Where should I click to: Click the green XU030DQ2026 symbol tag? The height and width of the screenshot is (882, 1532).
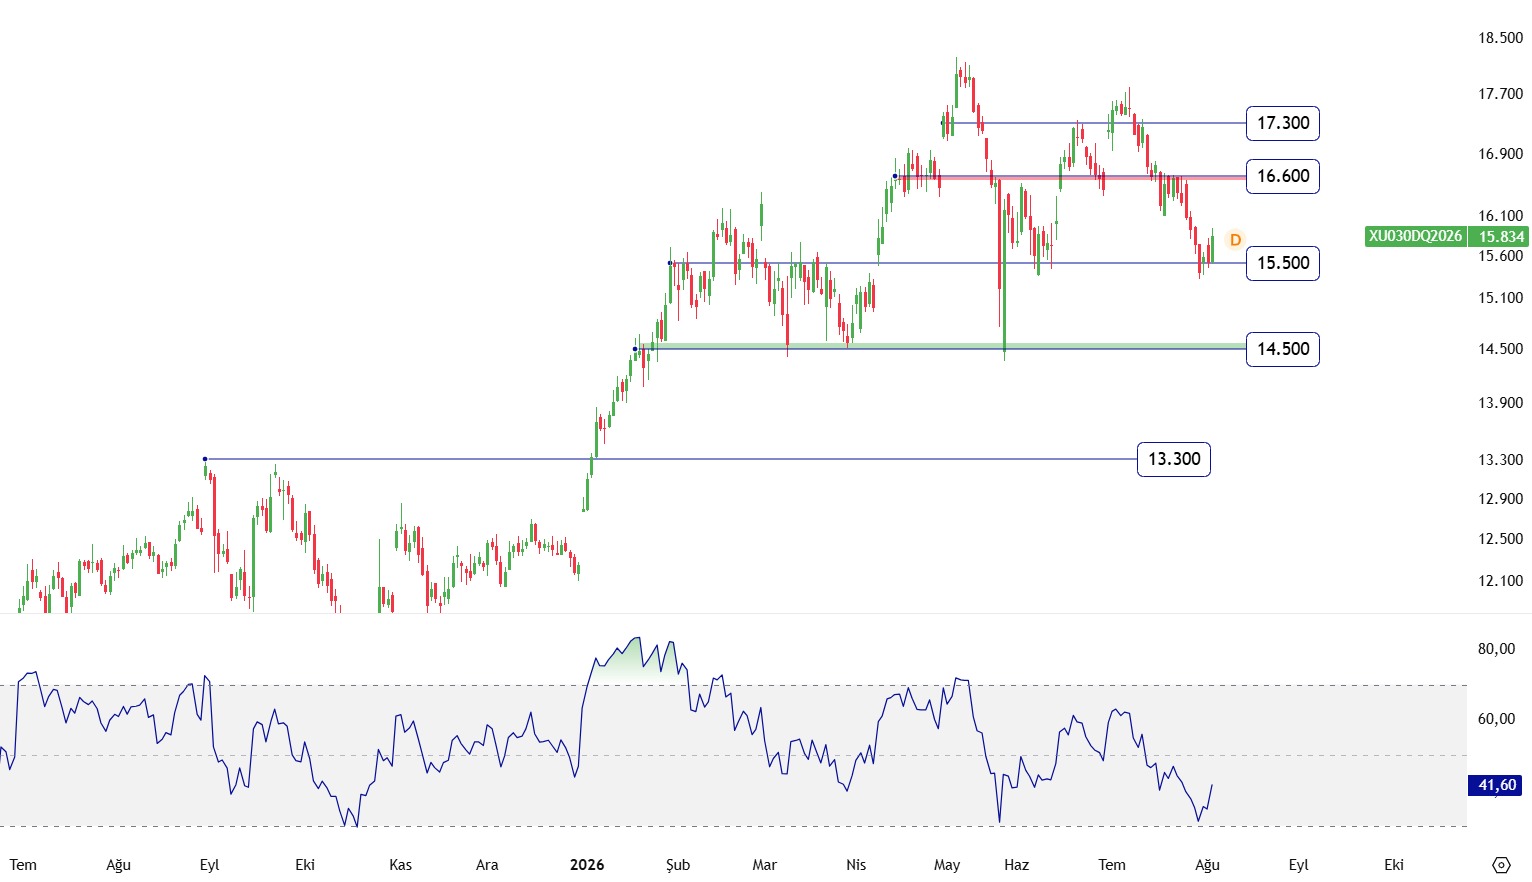click(1415, 236)
